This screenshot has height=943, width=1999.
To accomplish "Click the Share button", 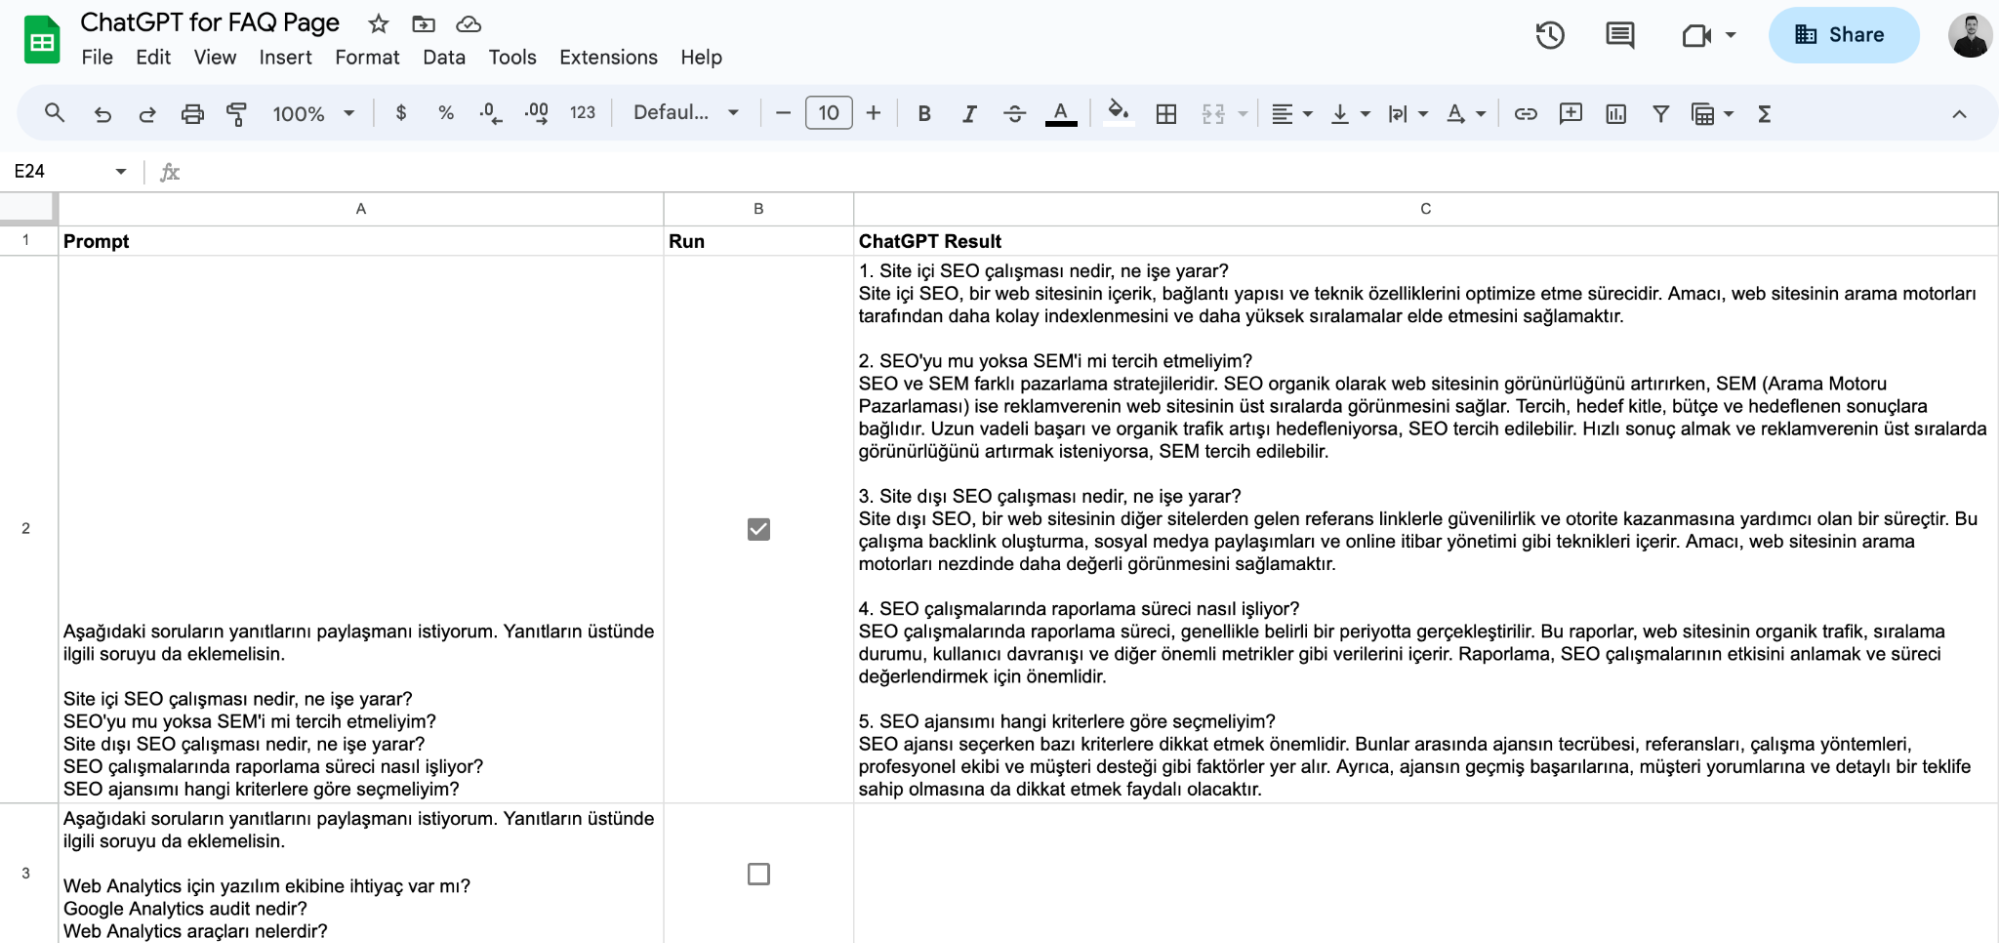I will 1843,35.
